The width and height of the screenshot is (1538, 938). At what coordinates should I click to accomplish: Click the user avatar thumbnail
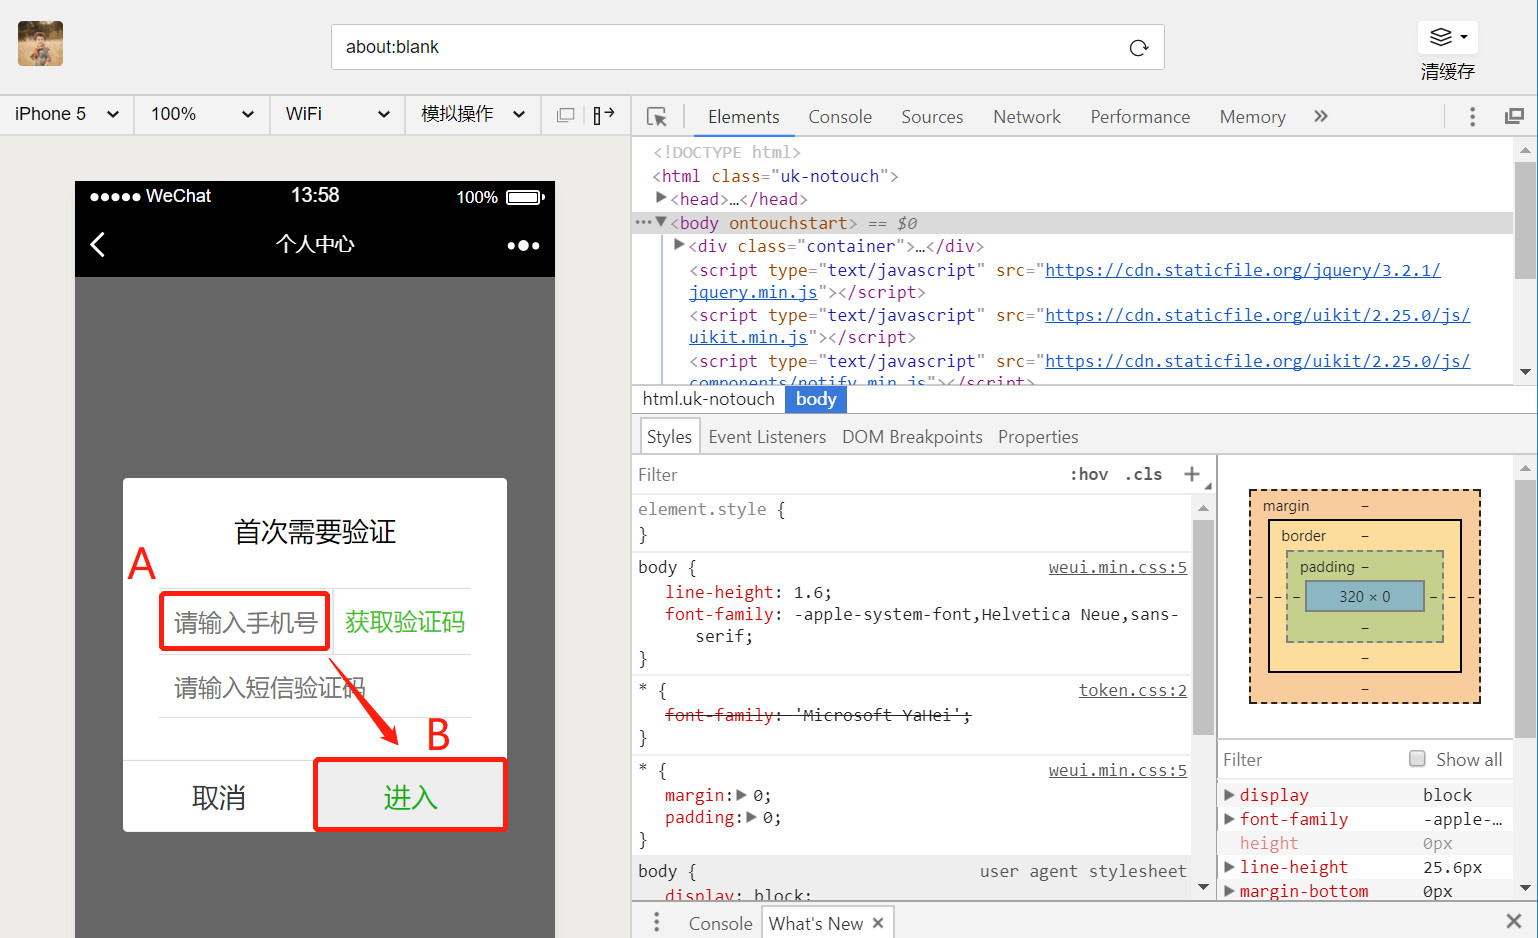click(x=40, y=43)
